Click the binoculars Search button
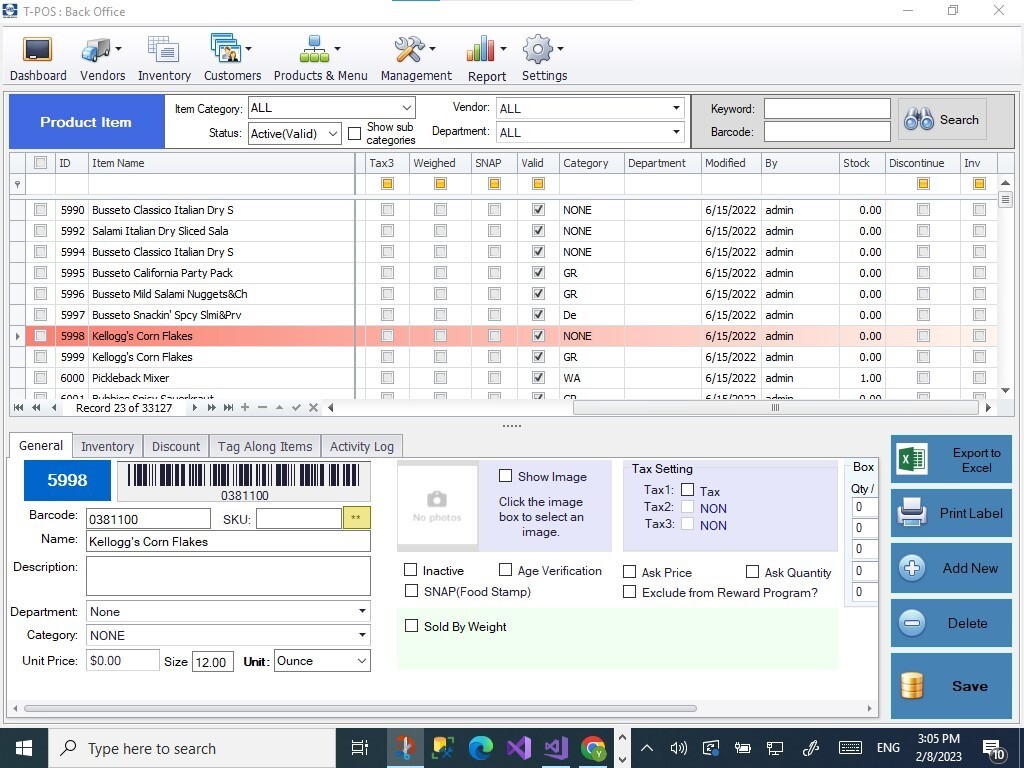 (x=942, y=120)
